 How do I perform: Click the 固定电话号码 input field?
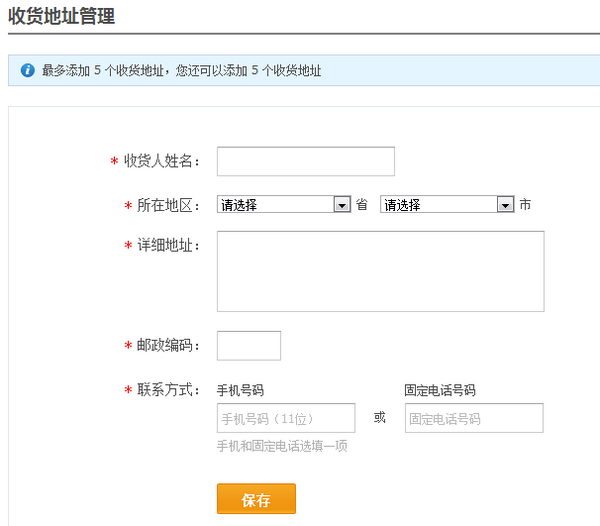click(473, 418)
